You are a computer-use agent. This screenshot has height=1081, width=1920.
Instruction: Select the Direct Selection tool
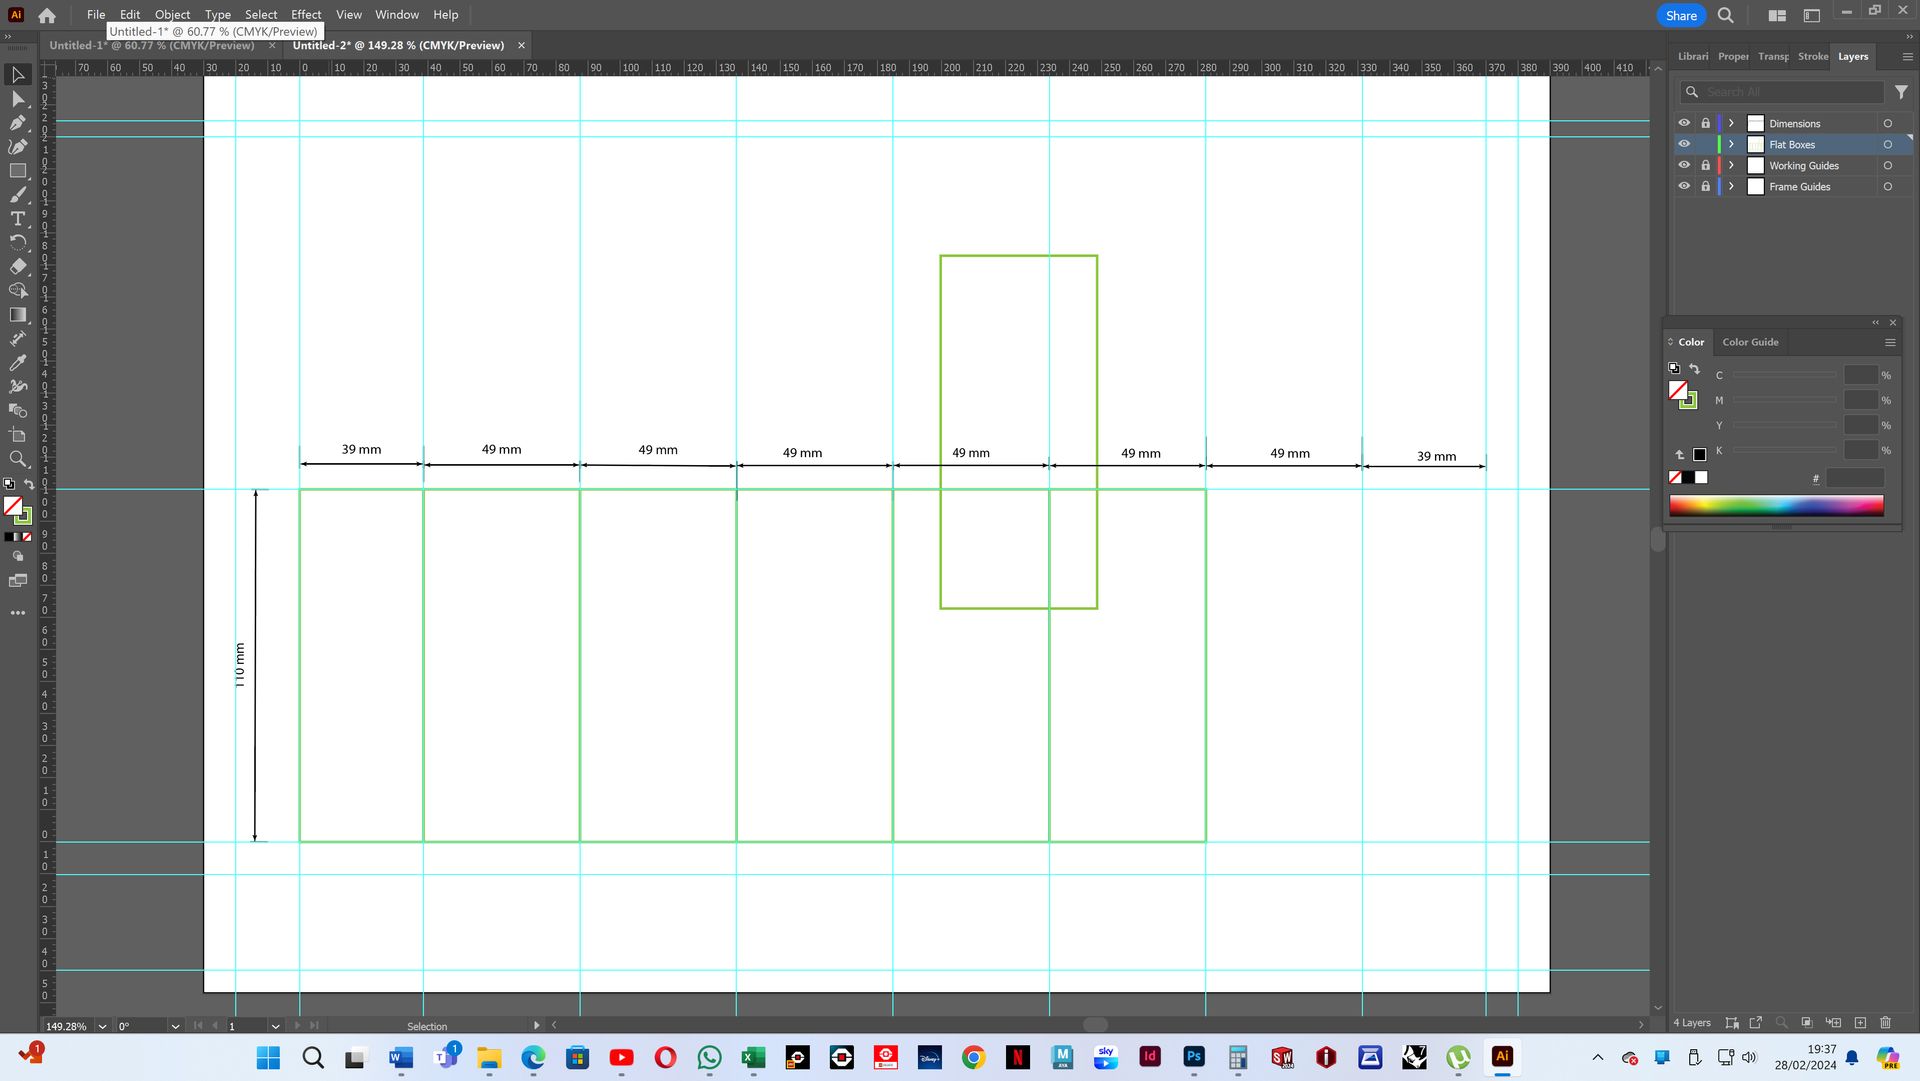(x=17, y=99)
